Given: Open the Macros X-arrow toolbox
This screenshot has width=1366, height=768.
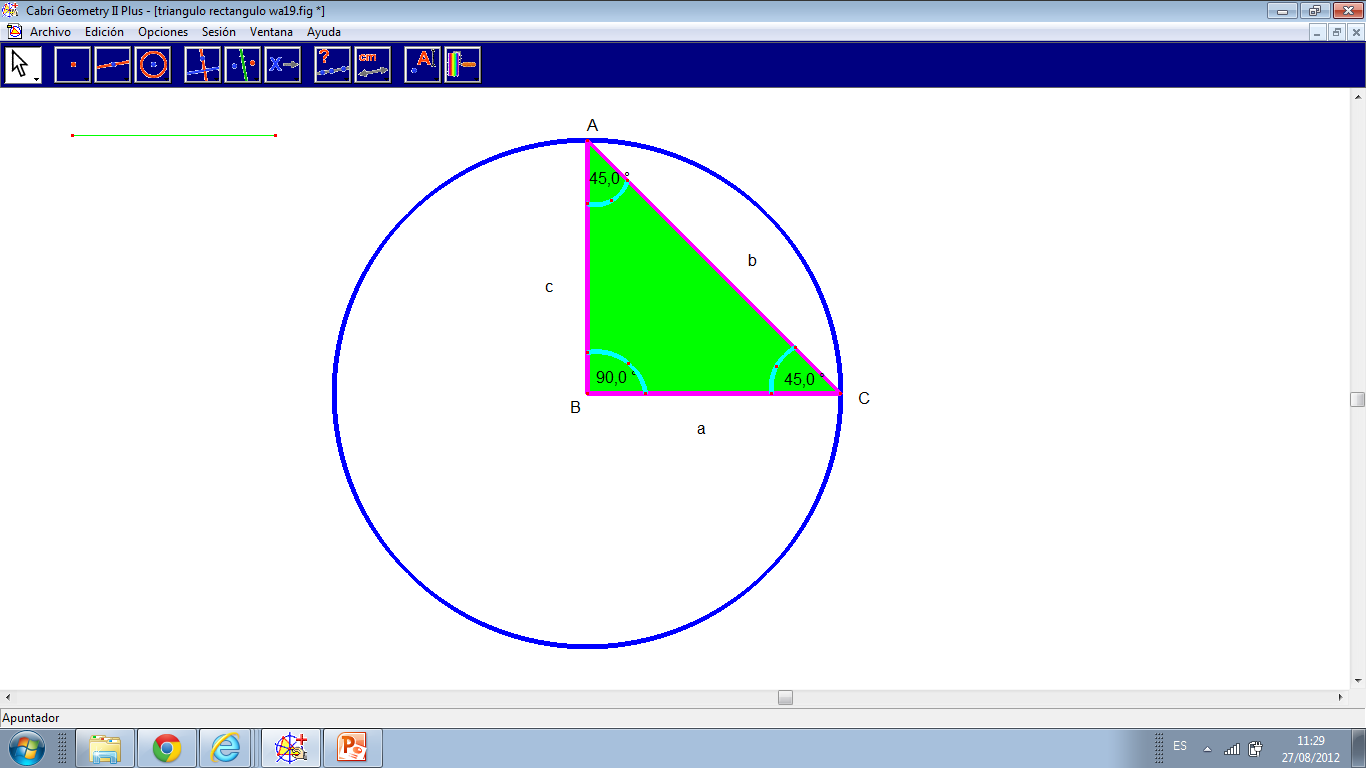Looking at the screenshot, I should pyautogui.click(x=283, y=65).
